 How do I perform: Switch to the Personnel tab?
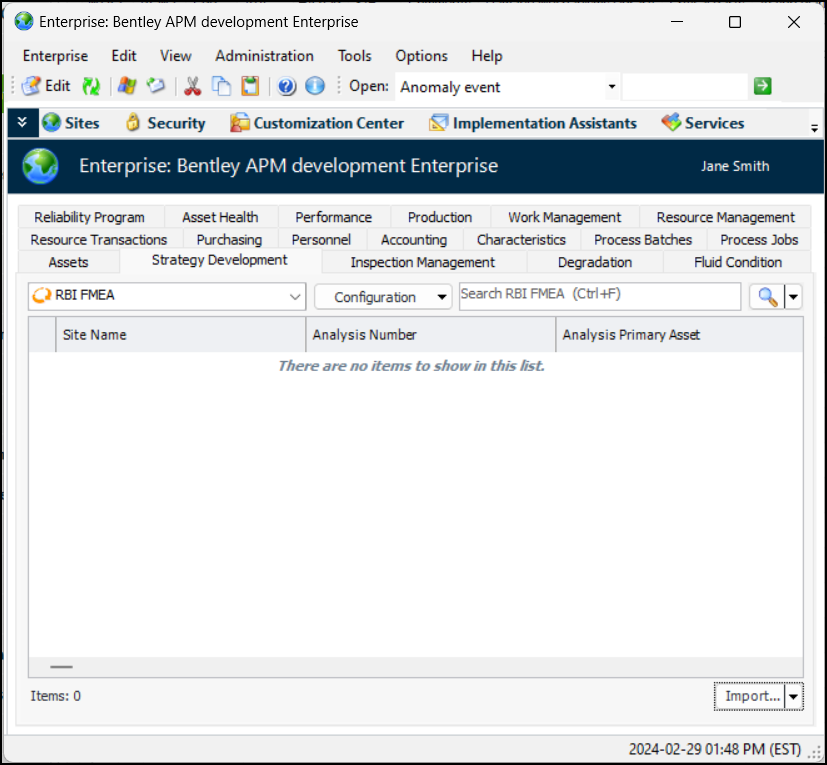coord(321,240)
